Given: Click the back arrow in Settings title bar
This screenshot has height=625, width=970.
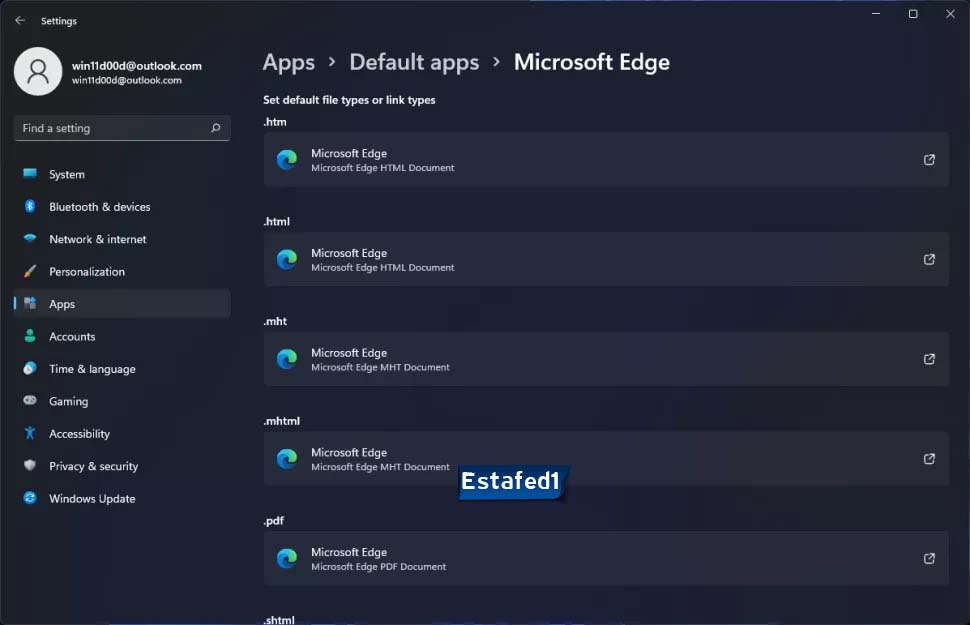Looking at the screenshot, I should (x=20, y=20).
